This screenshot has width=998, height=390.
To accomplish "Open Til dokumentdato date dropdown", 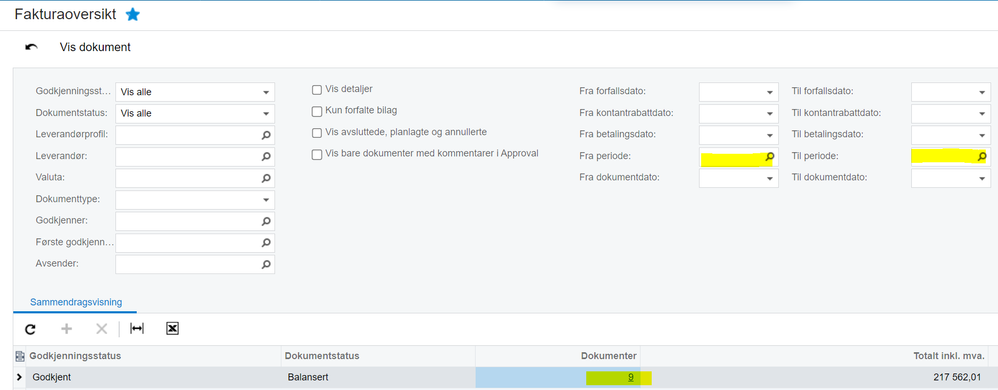I will tap(982, 179).
